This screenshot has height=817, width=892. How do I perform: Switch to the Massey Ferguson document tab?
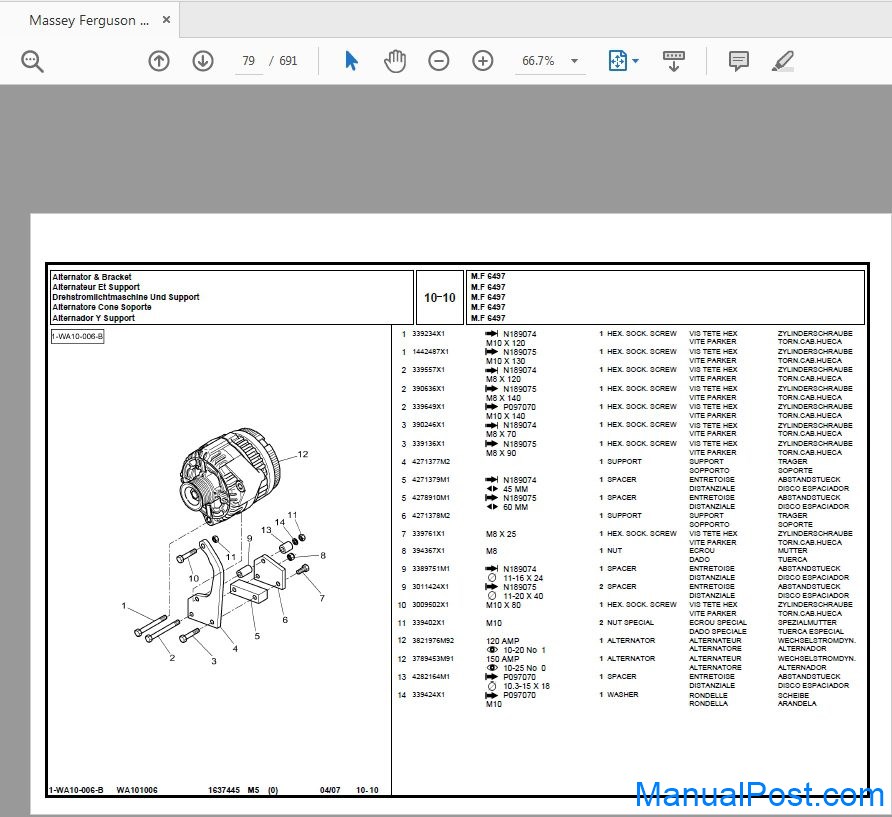(89, 20)
